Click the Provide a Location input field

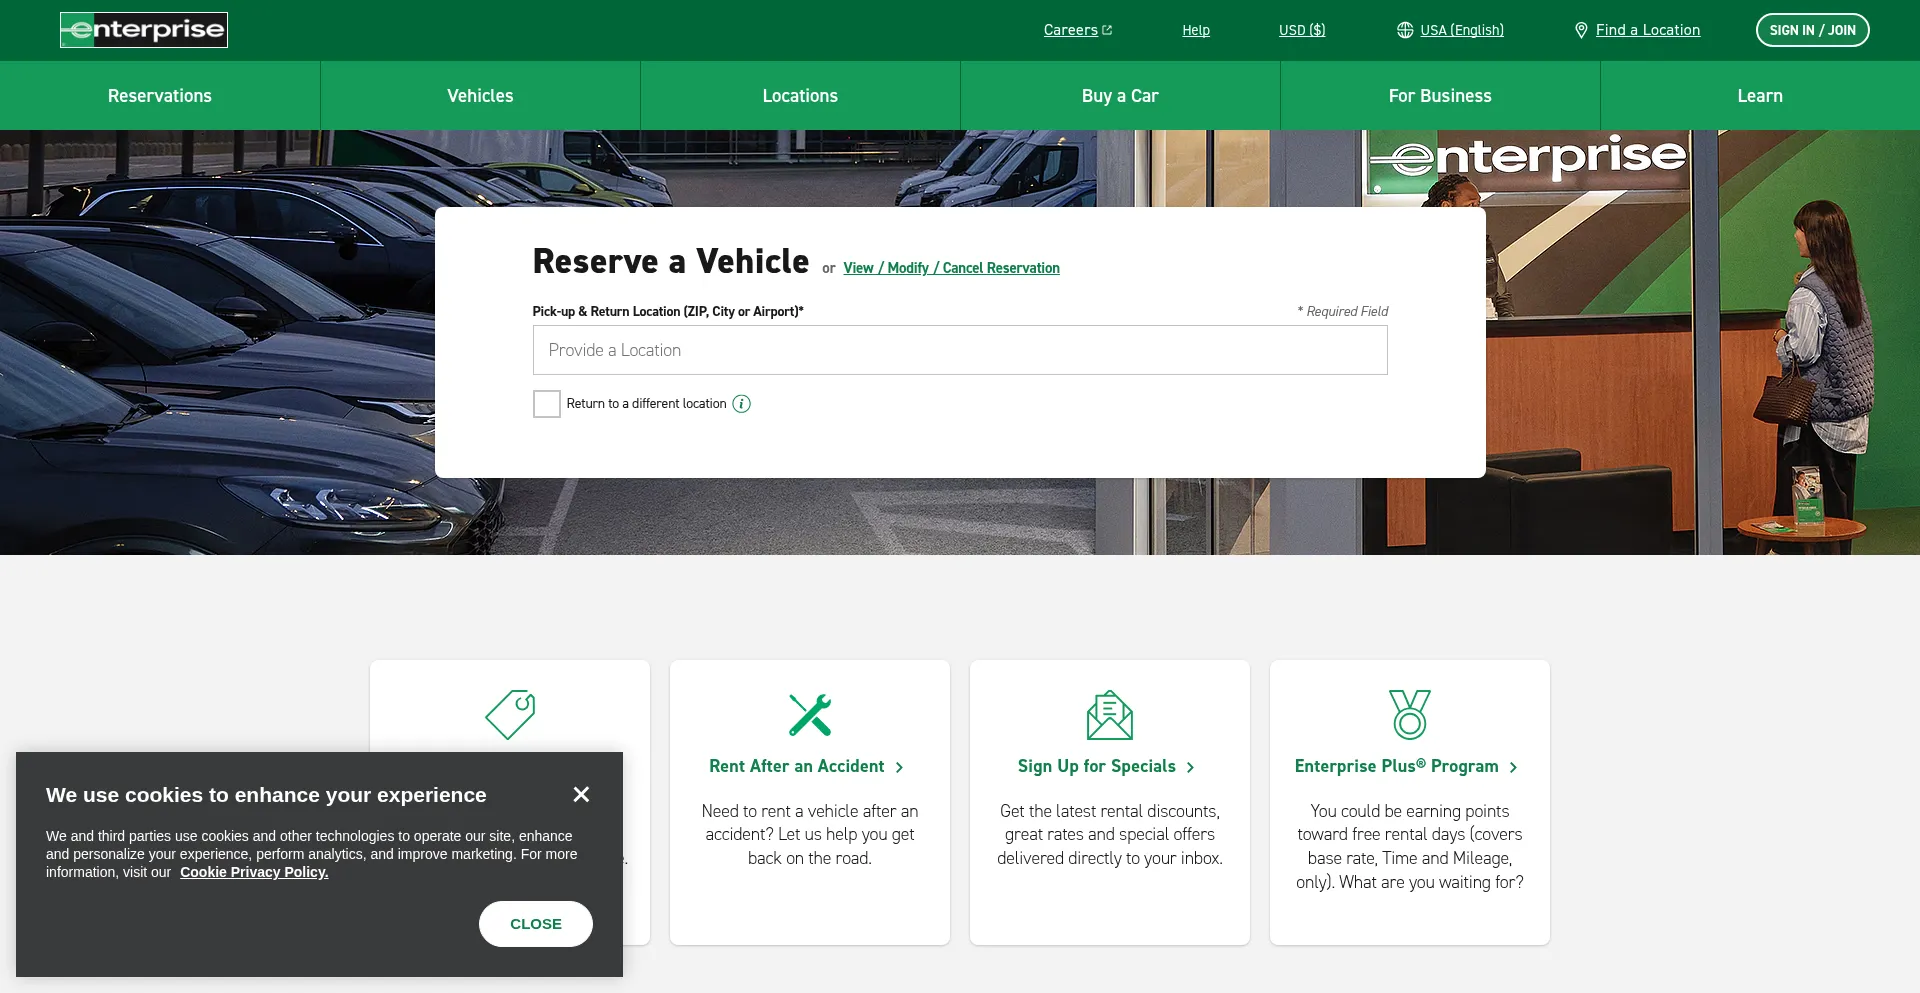(x=960, y=350)
